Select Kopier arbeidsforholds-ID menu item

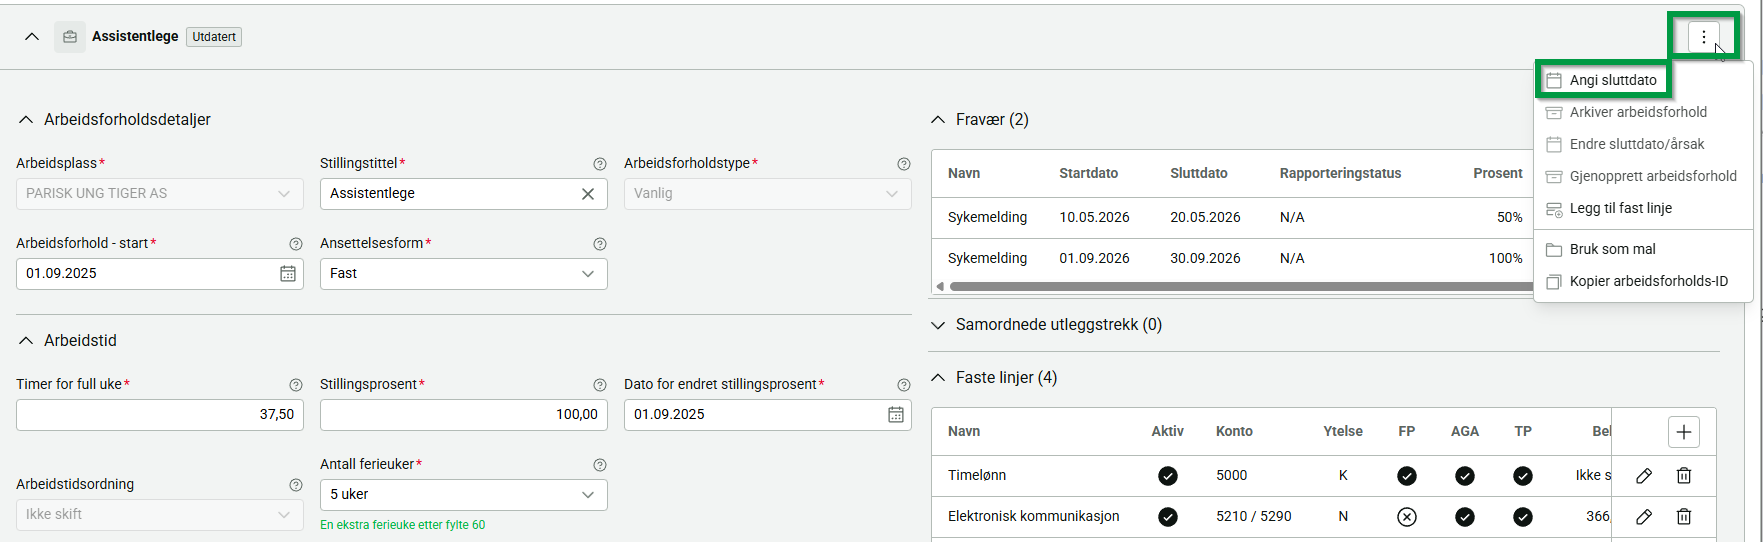[1643, 281]
